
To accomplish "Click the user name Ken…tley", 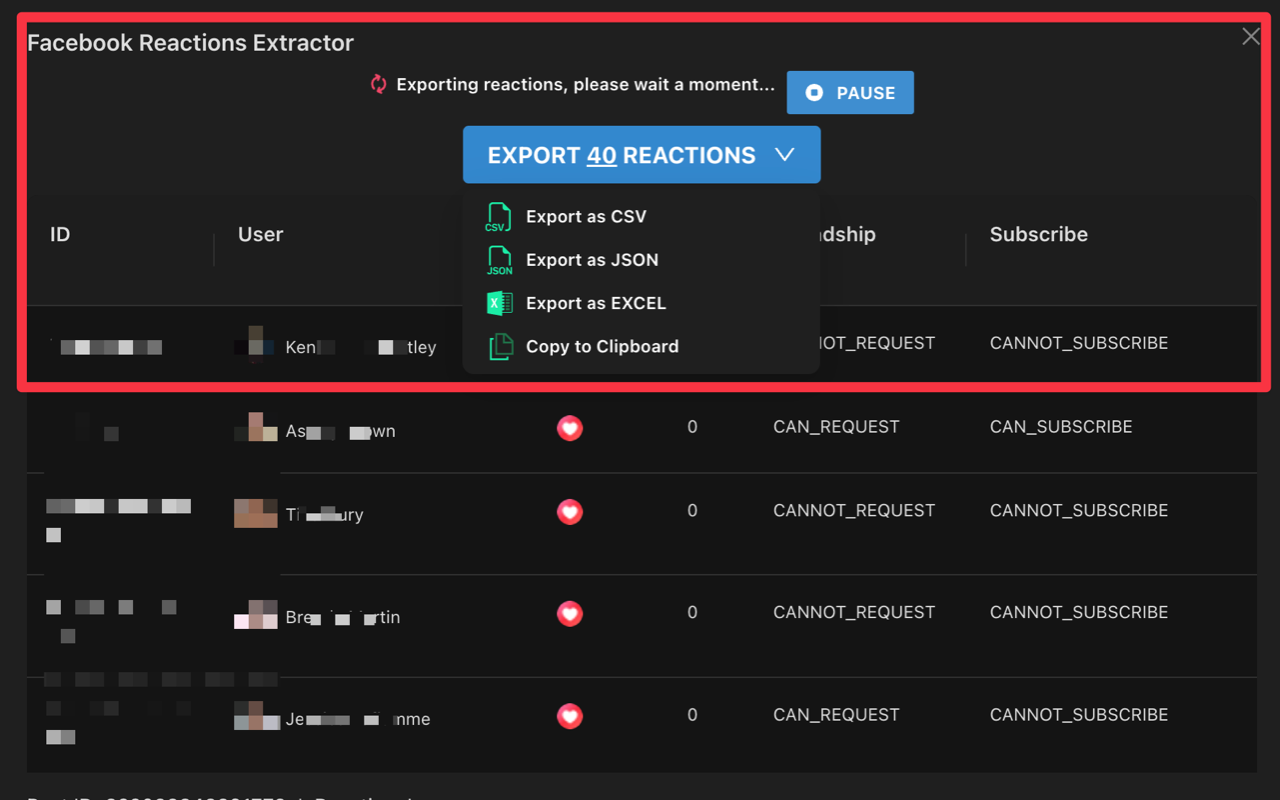I will [361, 348].
